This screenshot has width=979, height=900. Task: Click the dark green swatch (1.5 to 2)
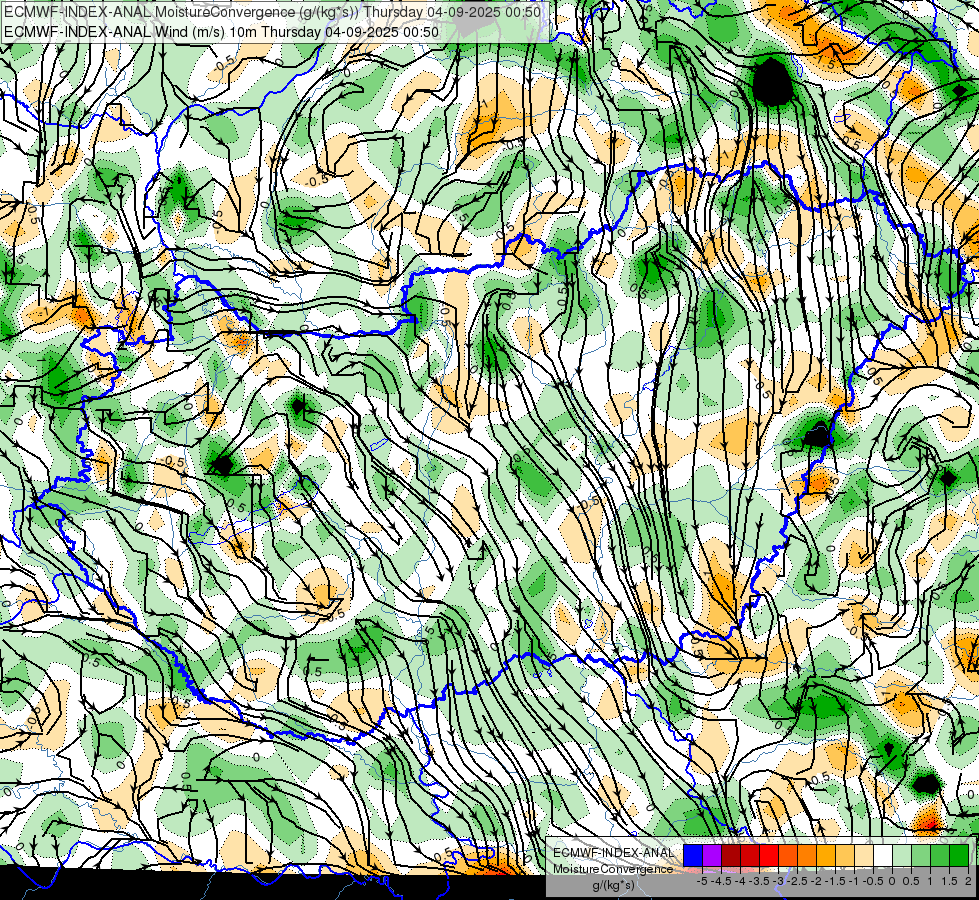click(959, 856)
